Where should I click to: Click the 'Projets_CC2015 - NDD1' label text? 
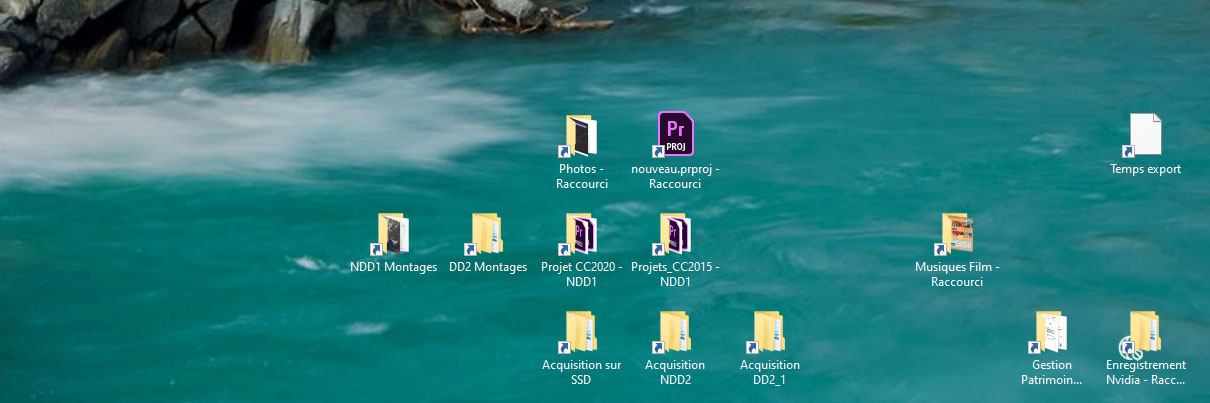(675, 274)
